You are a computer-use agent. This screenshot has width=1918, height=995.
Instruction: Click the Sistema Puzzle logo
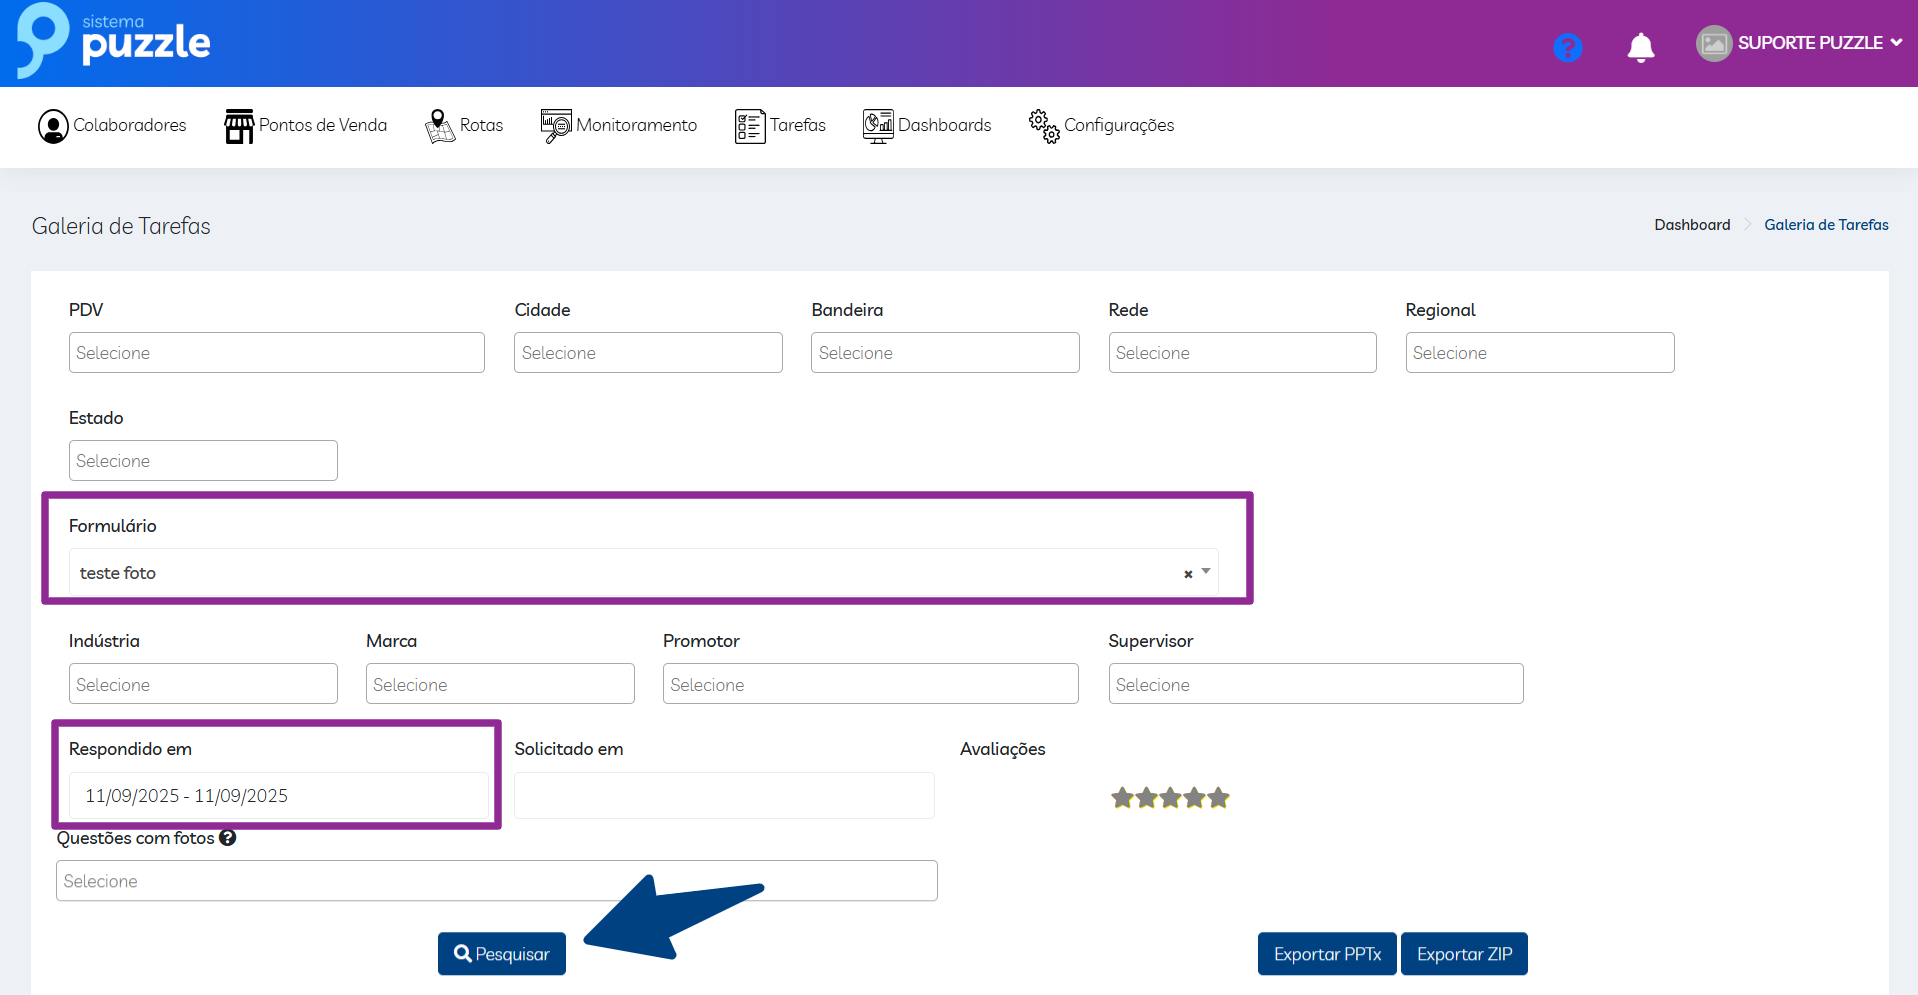[113, 42]
